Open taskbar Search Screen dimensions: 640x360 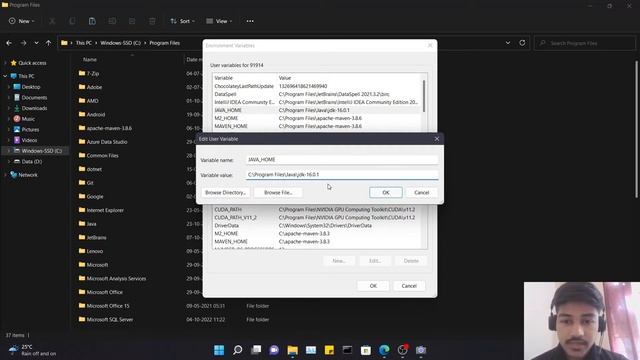[x=238, y=350]
